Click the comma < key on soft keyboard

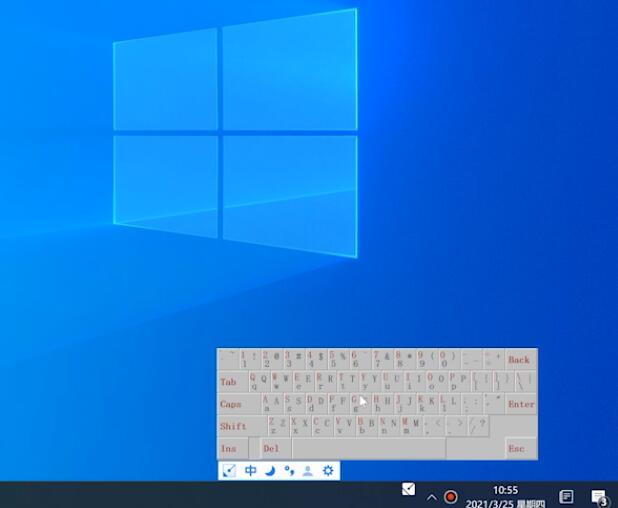pos(433,426)
